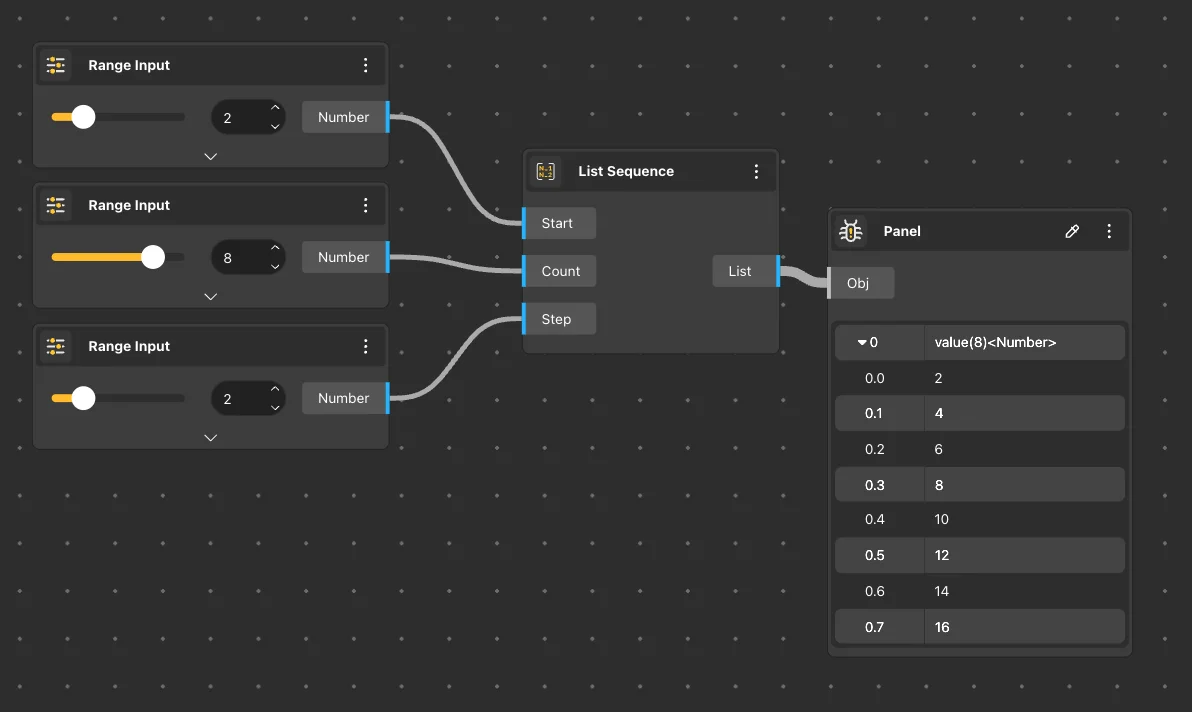Select the Obj input on Panel

[858, 283]
